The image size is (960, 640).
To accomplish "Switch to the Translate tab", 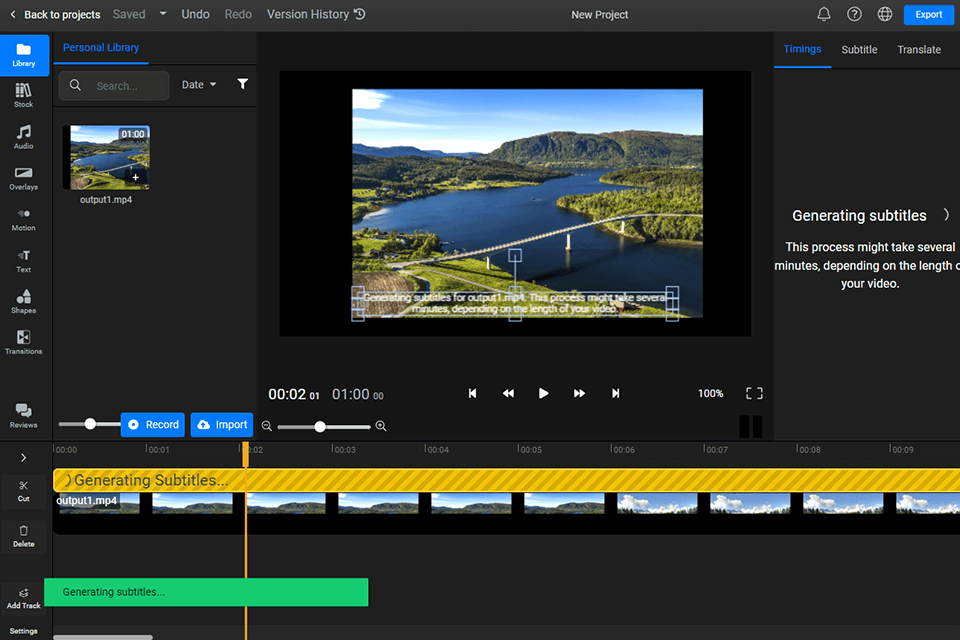I will 918,49.
